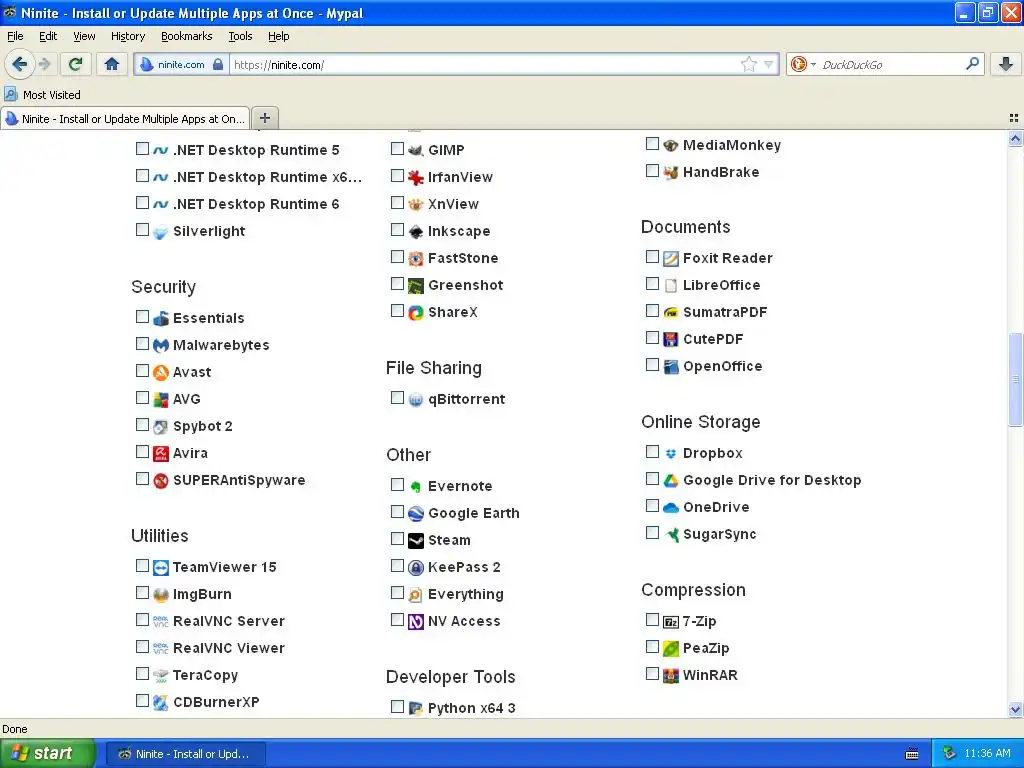Click the SUPERAntiSpyware icon
The image size is (1024, 768).
161,481
